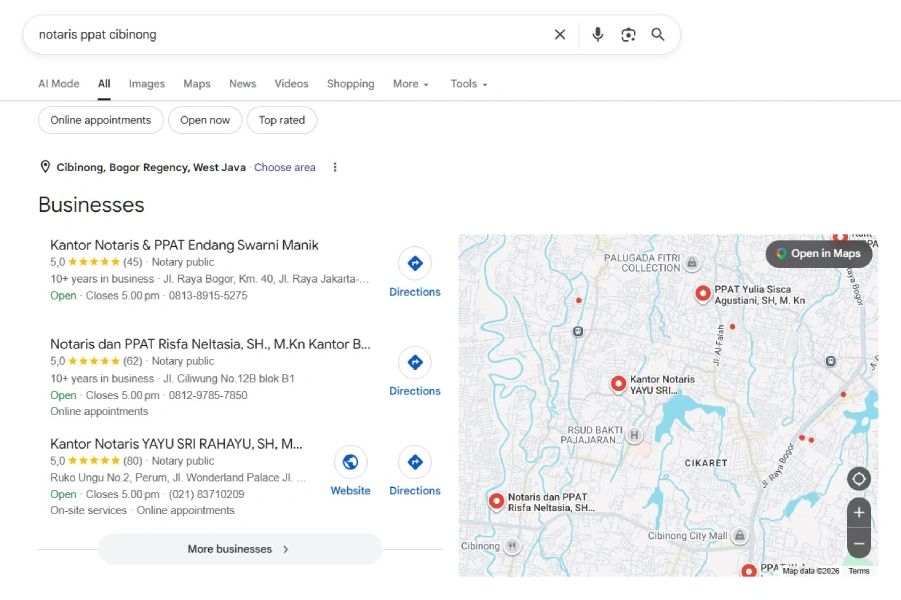Image resolution: width=901 pixels, height=600 pixels.
Task: Select Kantor Notaris YAYU SRI map pin
Action: (618, 383)
